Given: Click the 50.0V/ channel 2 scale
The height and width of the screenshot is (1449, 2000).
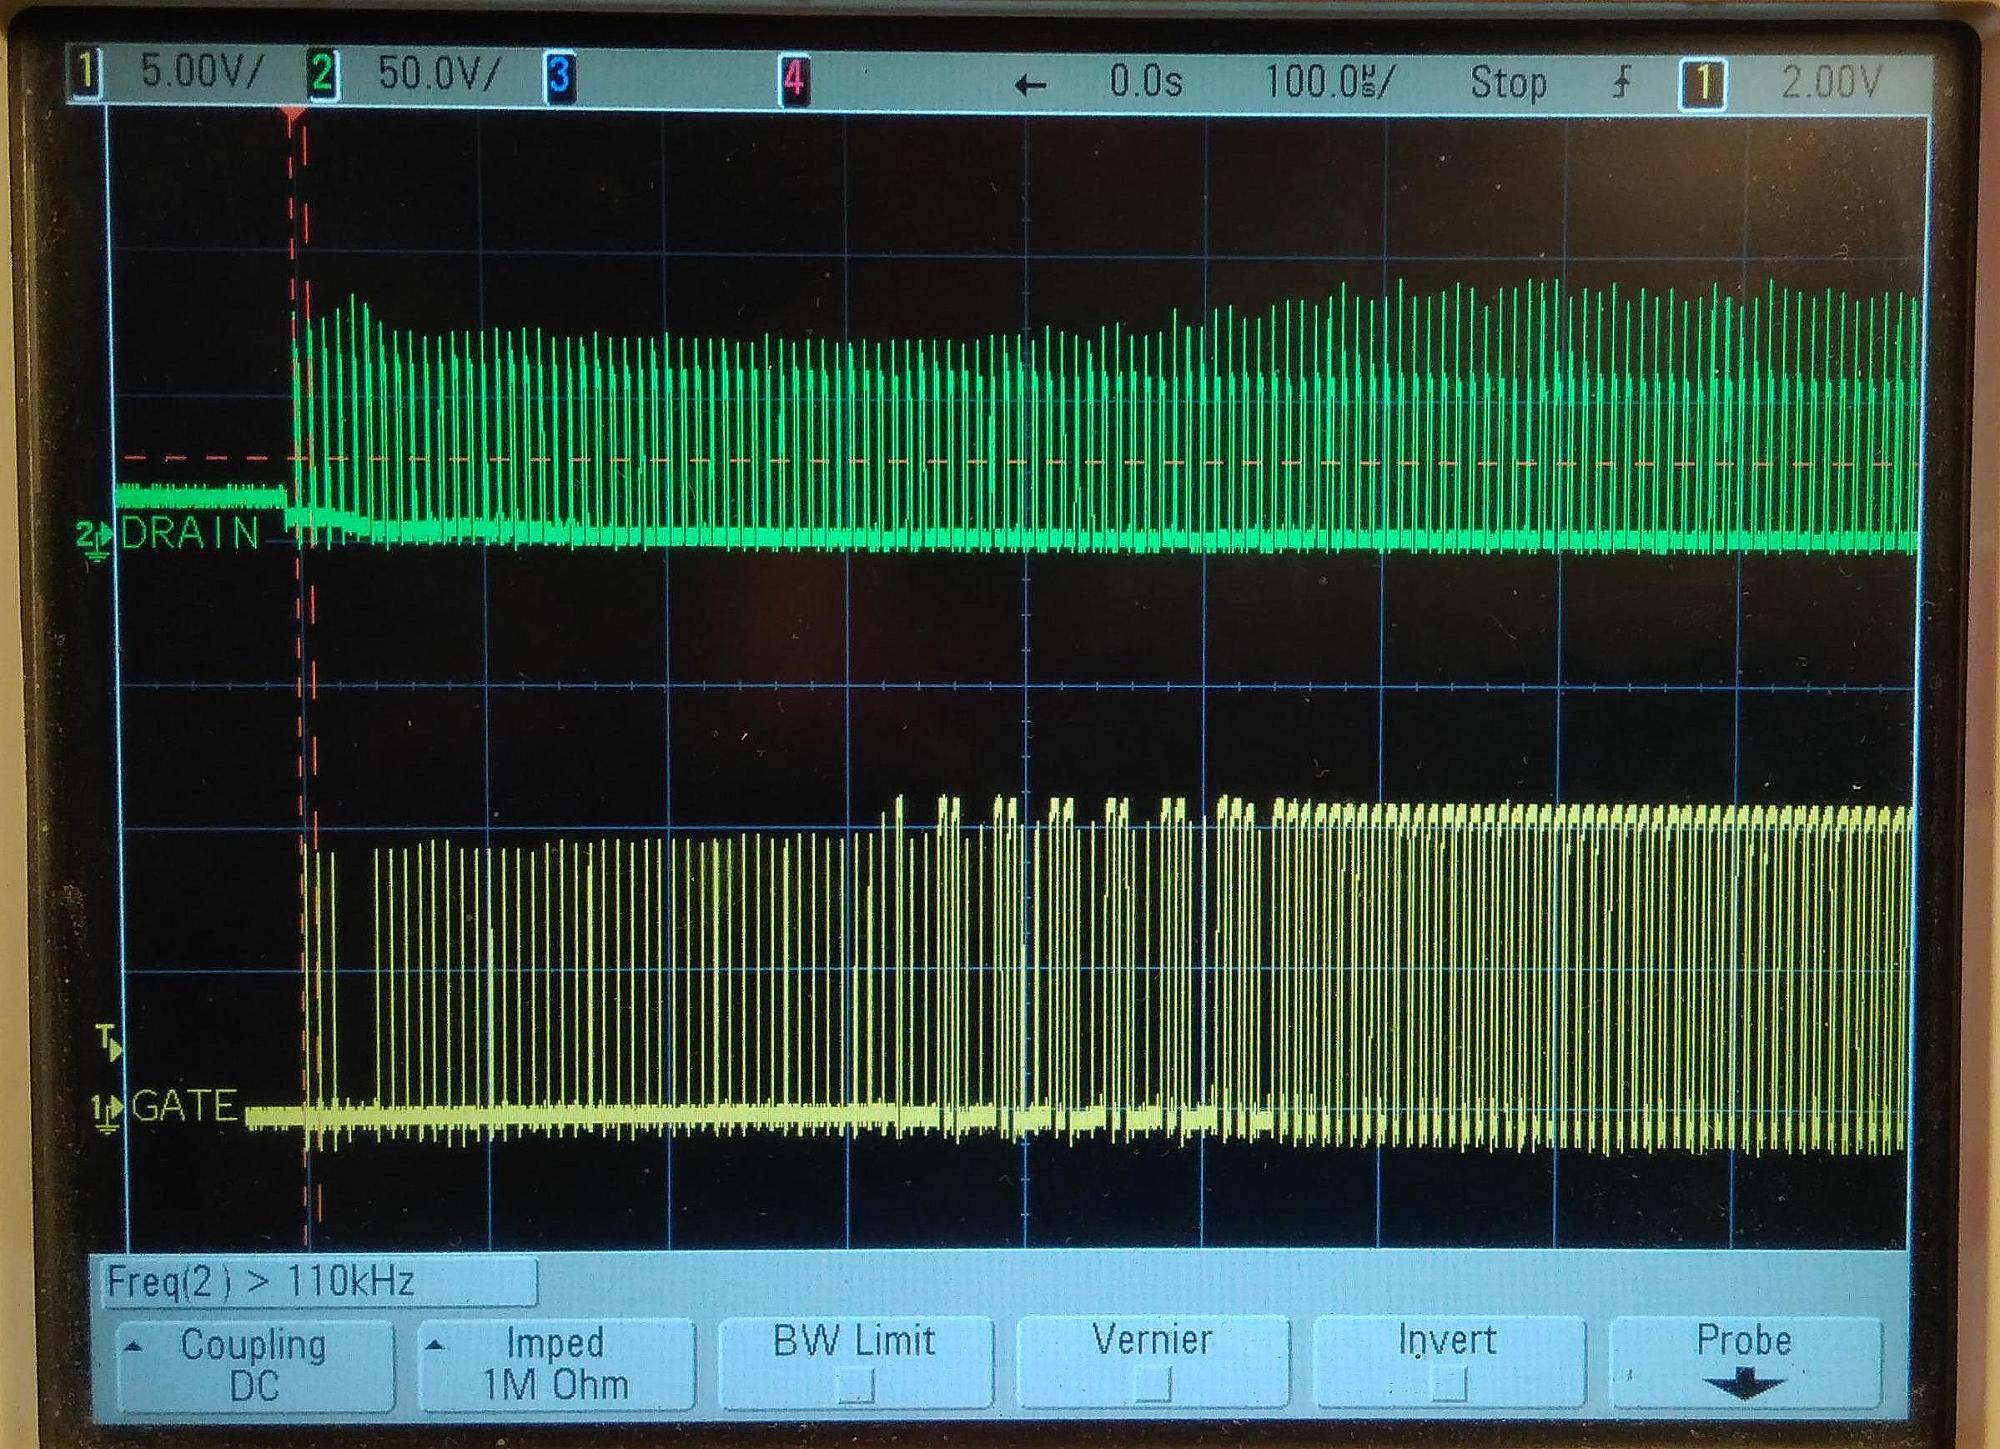Looking at the screenshot, I should point(437,74).
